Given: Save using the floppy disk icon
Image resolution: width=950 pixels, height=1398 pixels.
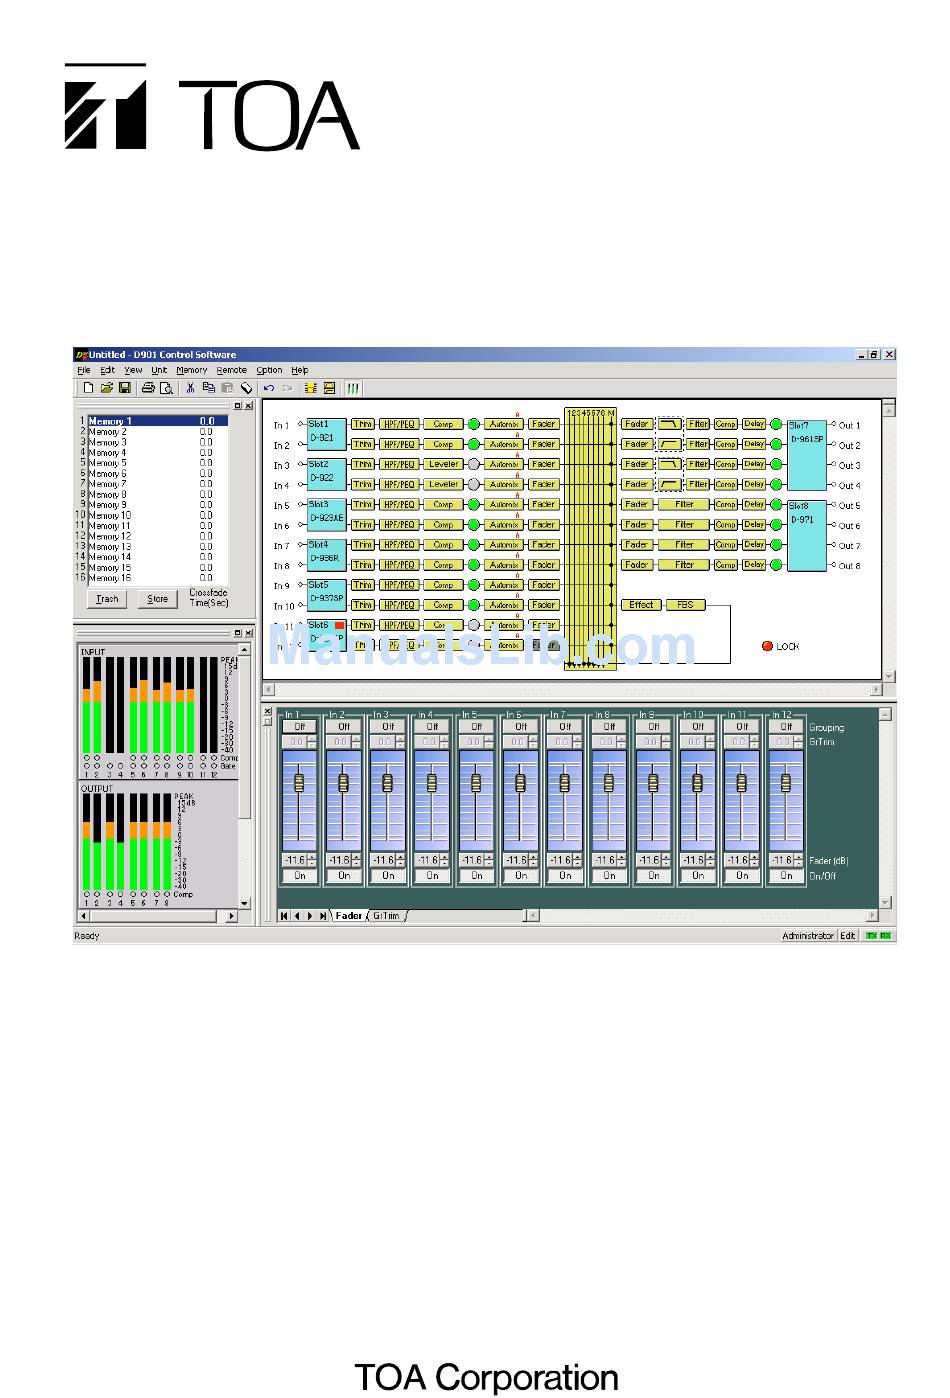Looking at the screenshot, I should [x=125, y=388].
